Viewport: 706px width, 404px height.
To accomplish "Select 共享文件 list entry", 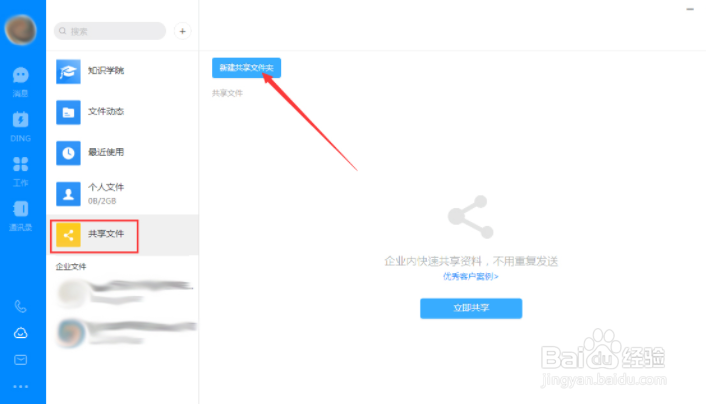I will [x=122, y=235].
